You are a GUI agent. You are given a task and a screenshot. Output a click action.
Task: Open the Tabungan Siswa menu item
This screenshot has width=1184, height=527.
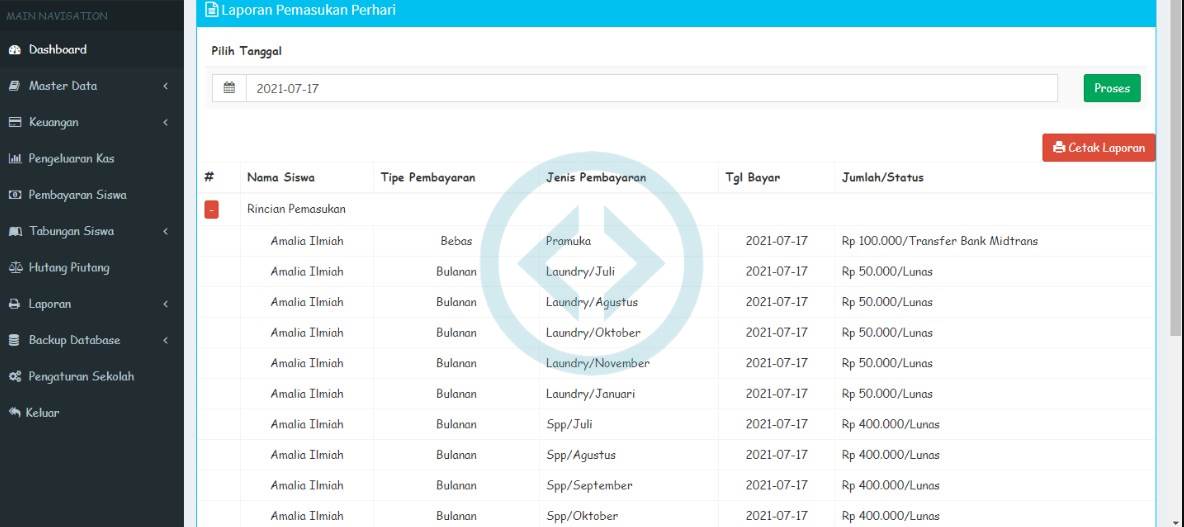pyautogui.click(x=71, y=231)
